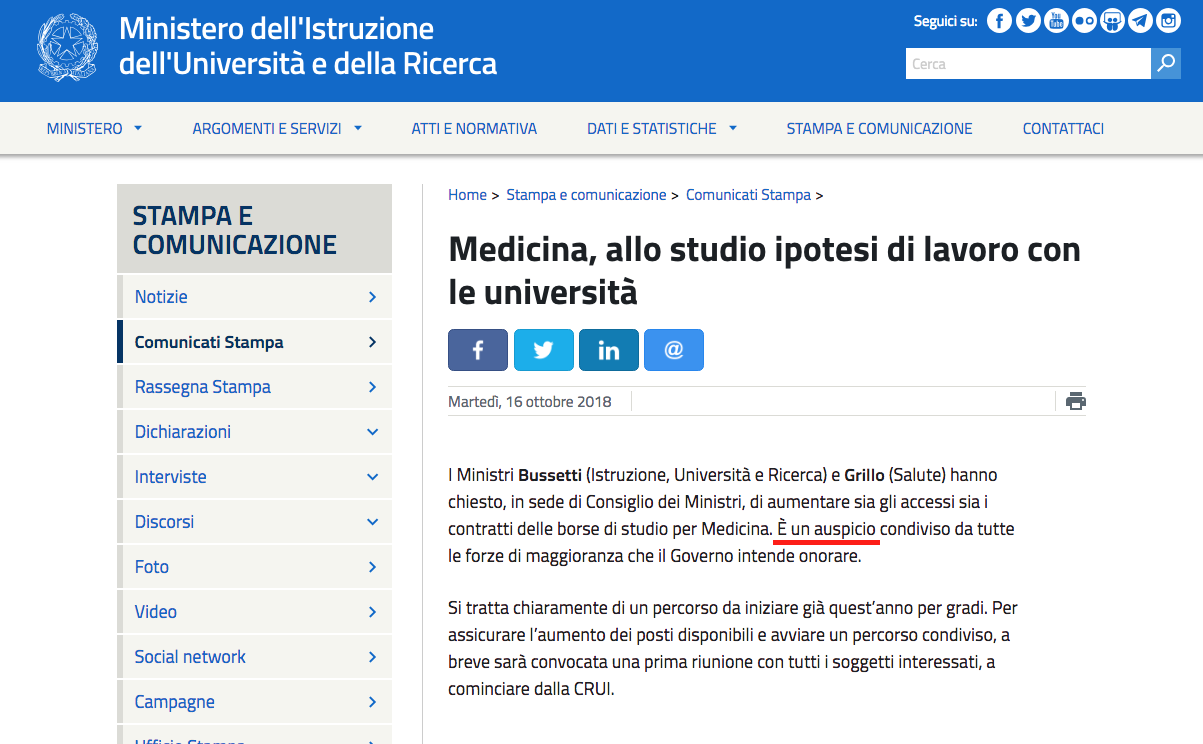Visit the Instagram profile icon in header

pyautogui.click(x=1168, y=21)
